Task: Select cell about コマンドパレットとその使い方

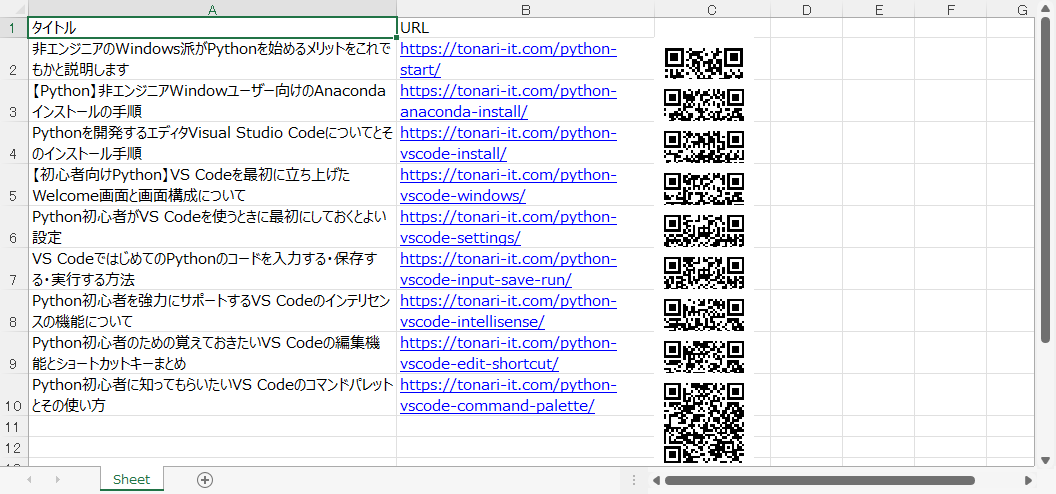Action: pos(212,394)
